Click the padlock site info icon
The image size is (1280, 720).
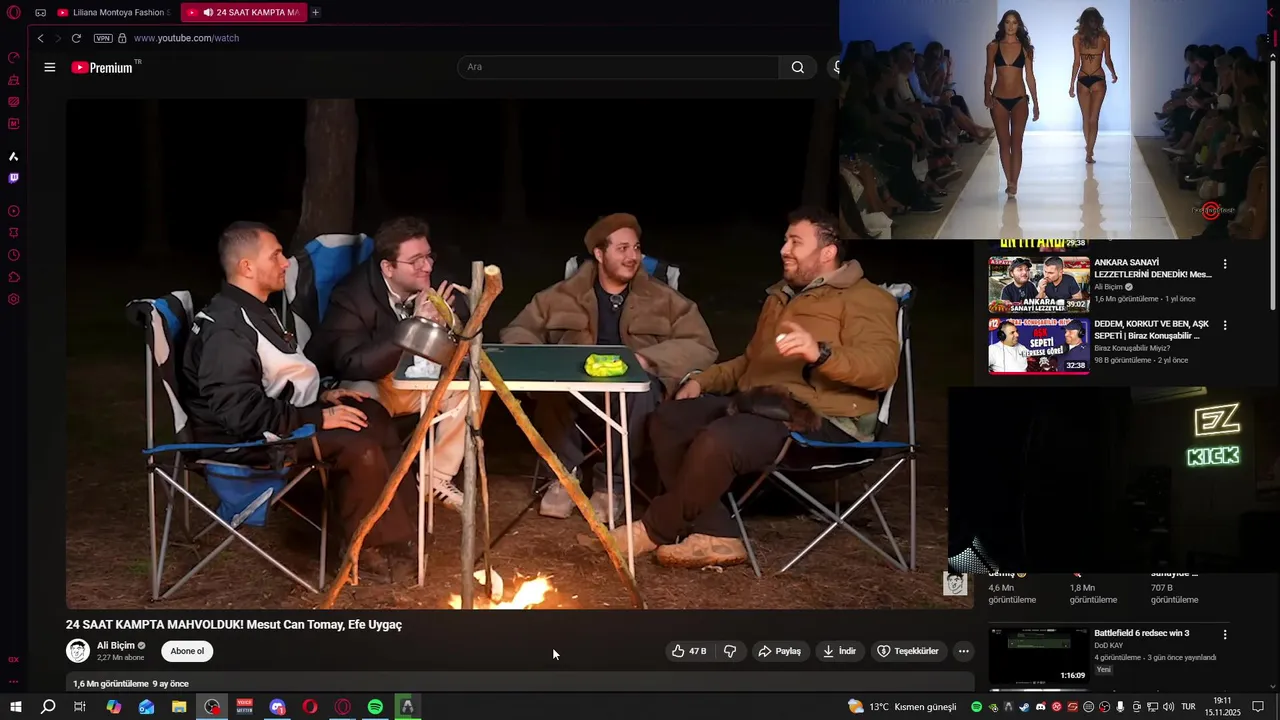pyautogui.click(x=122, y=38)
